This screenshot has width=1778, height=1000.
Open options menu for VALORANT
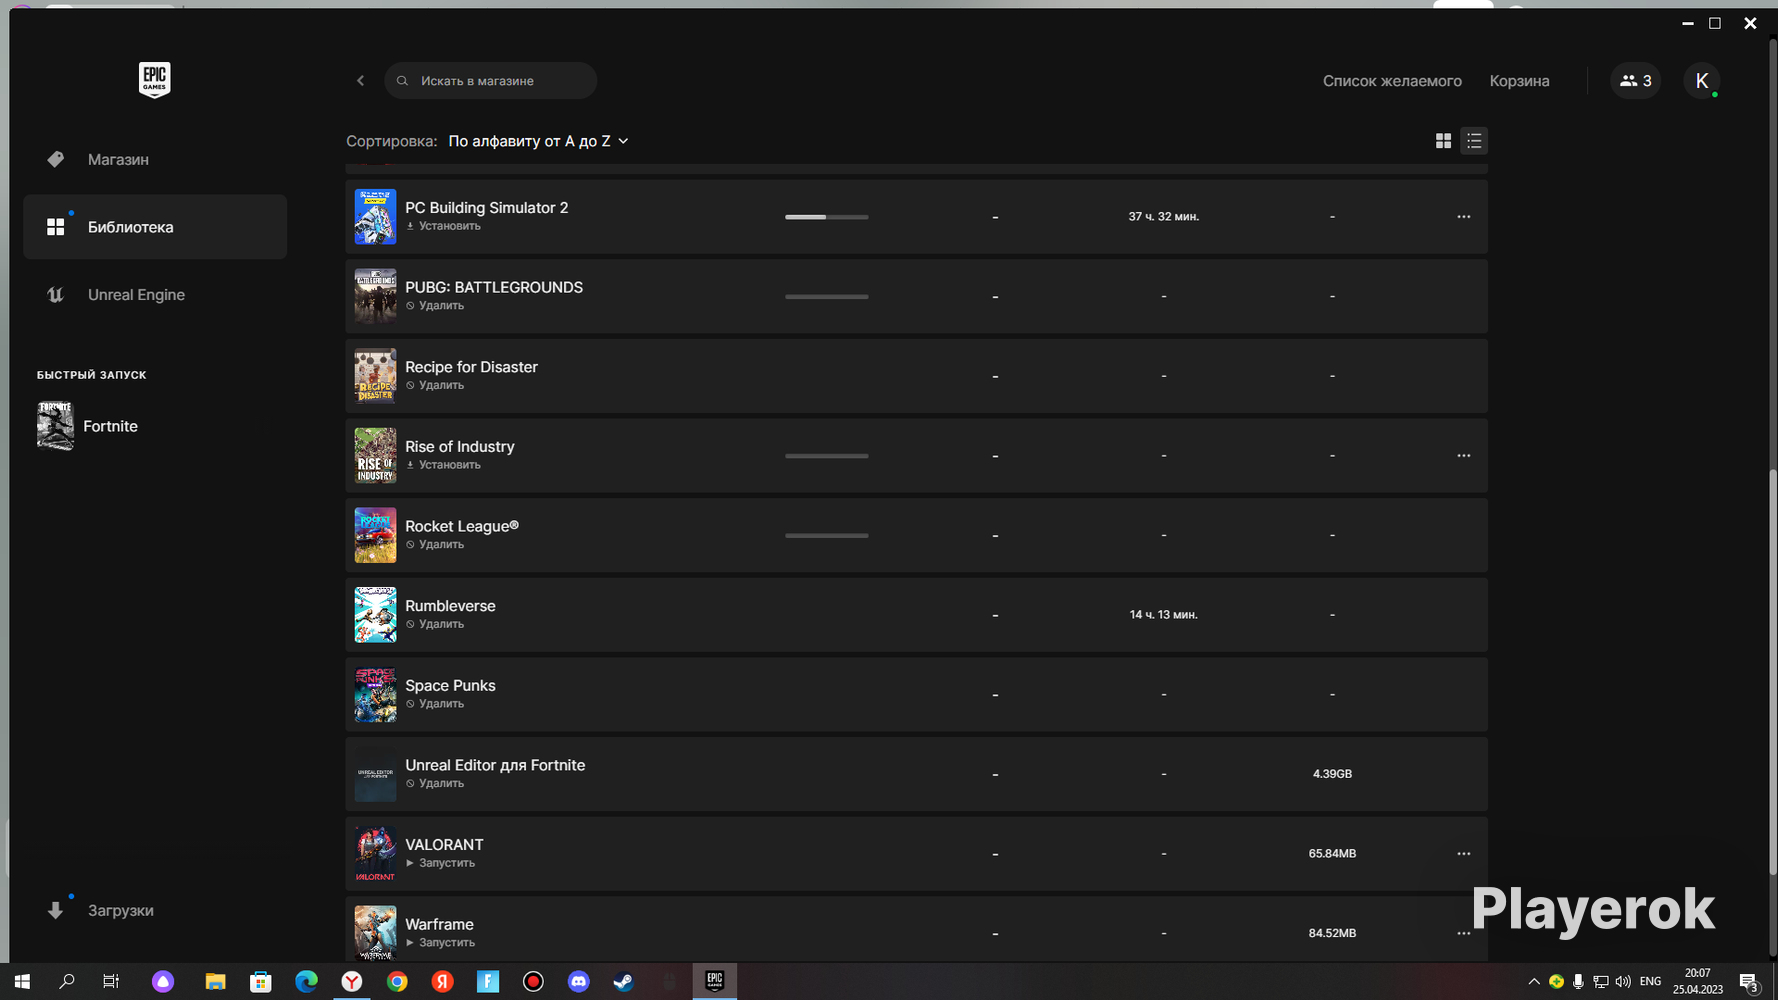(x=1463, y=854)
